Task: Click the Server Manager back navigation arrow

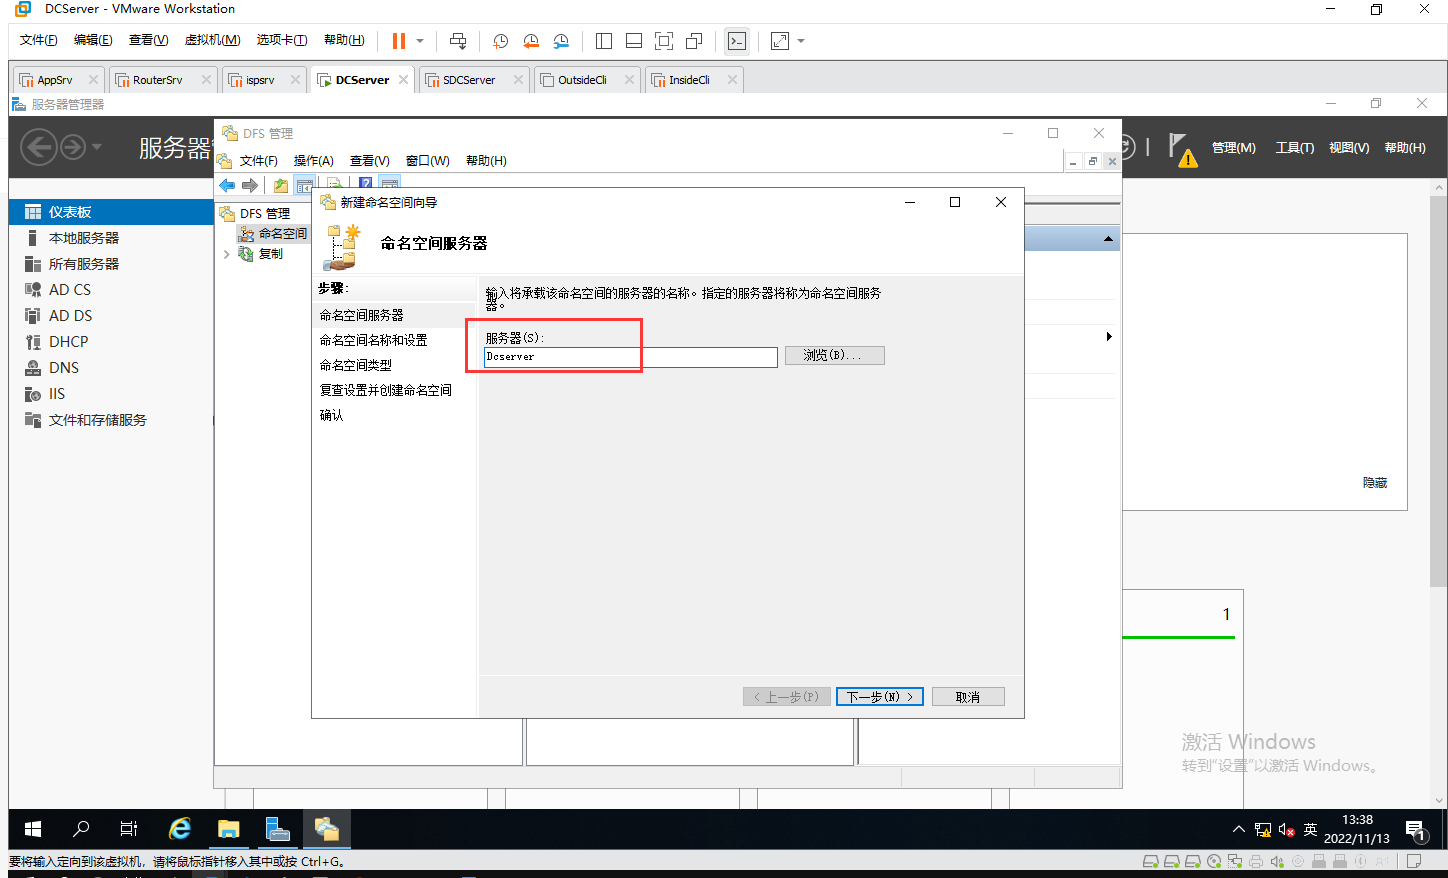Action: pos(38,148)
